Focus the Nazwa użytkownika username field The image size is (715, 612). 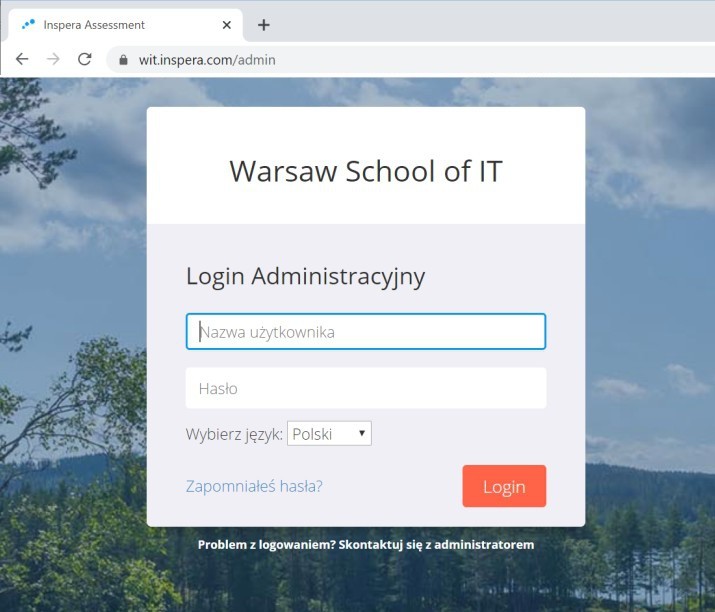[366, 332]
